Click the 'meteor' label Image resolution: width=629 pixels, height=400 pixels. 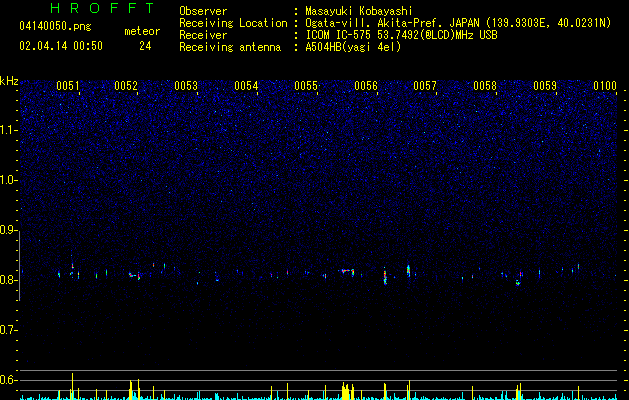pyautogui.click(x=142, y=31)
